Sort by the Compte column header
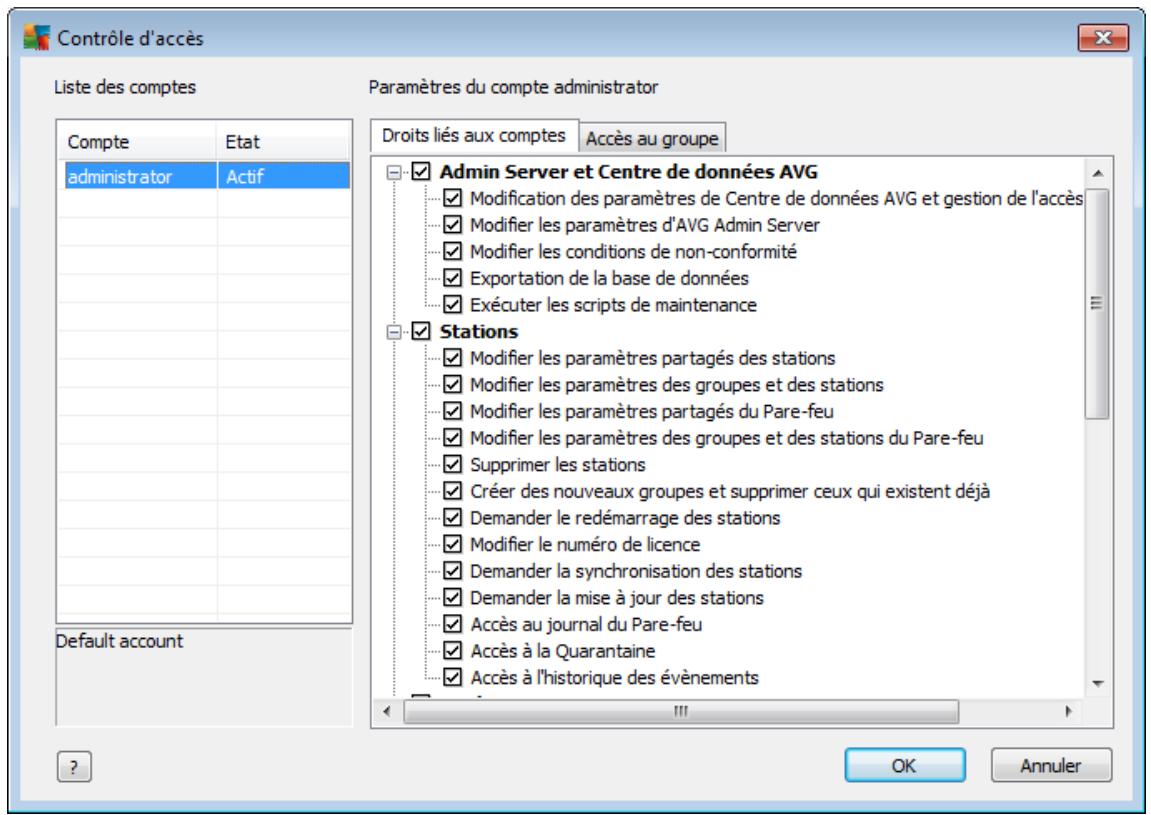This screenshot has height=815, width=1151. point(137,141)
